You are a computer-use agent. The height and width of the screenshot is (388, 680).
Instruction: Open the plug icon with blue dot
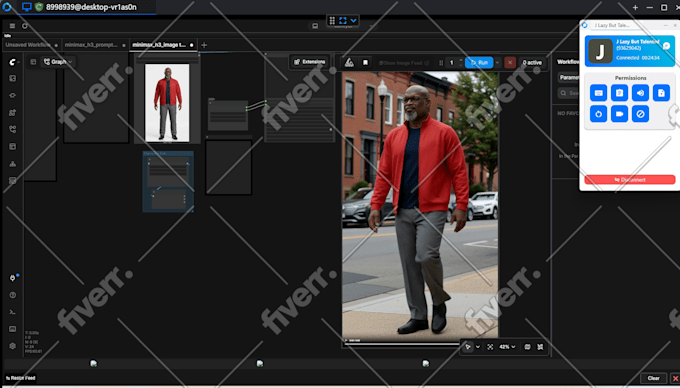(x=13, y=278)
